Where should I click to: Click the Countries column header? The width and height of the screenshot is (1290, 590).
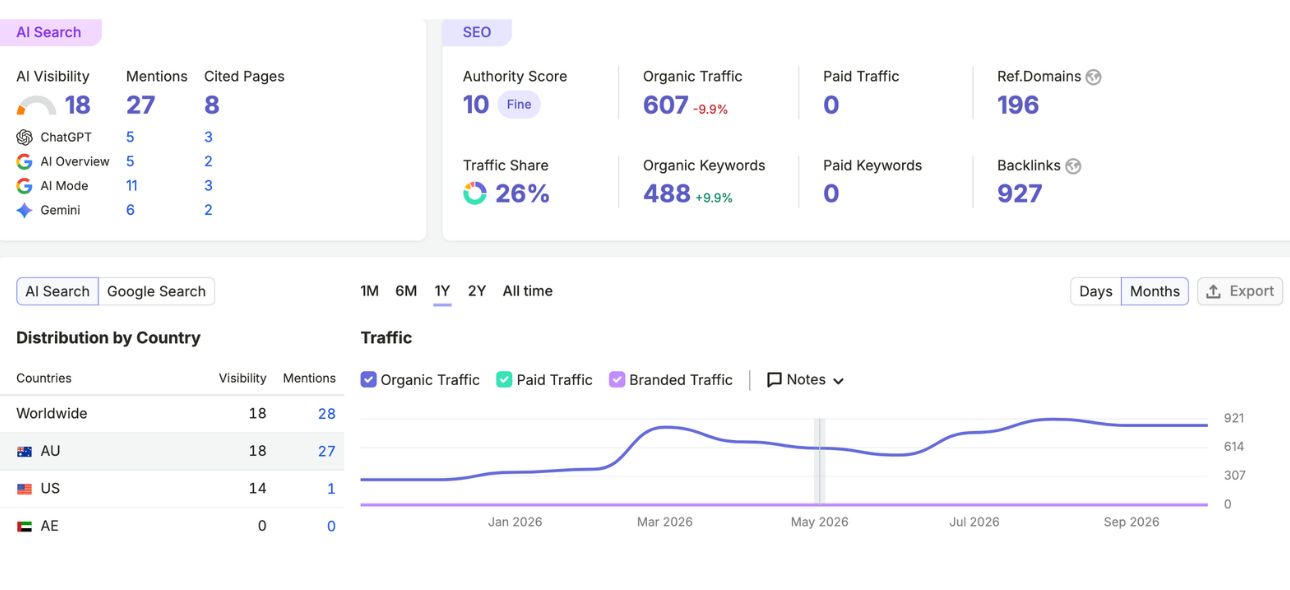point(44,378)
